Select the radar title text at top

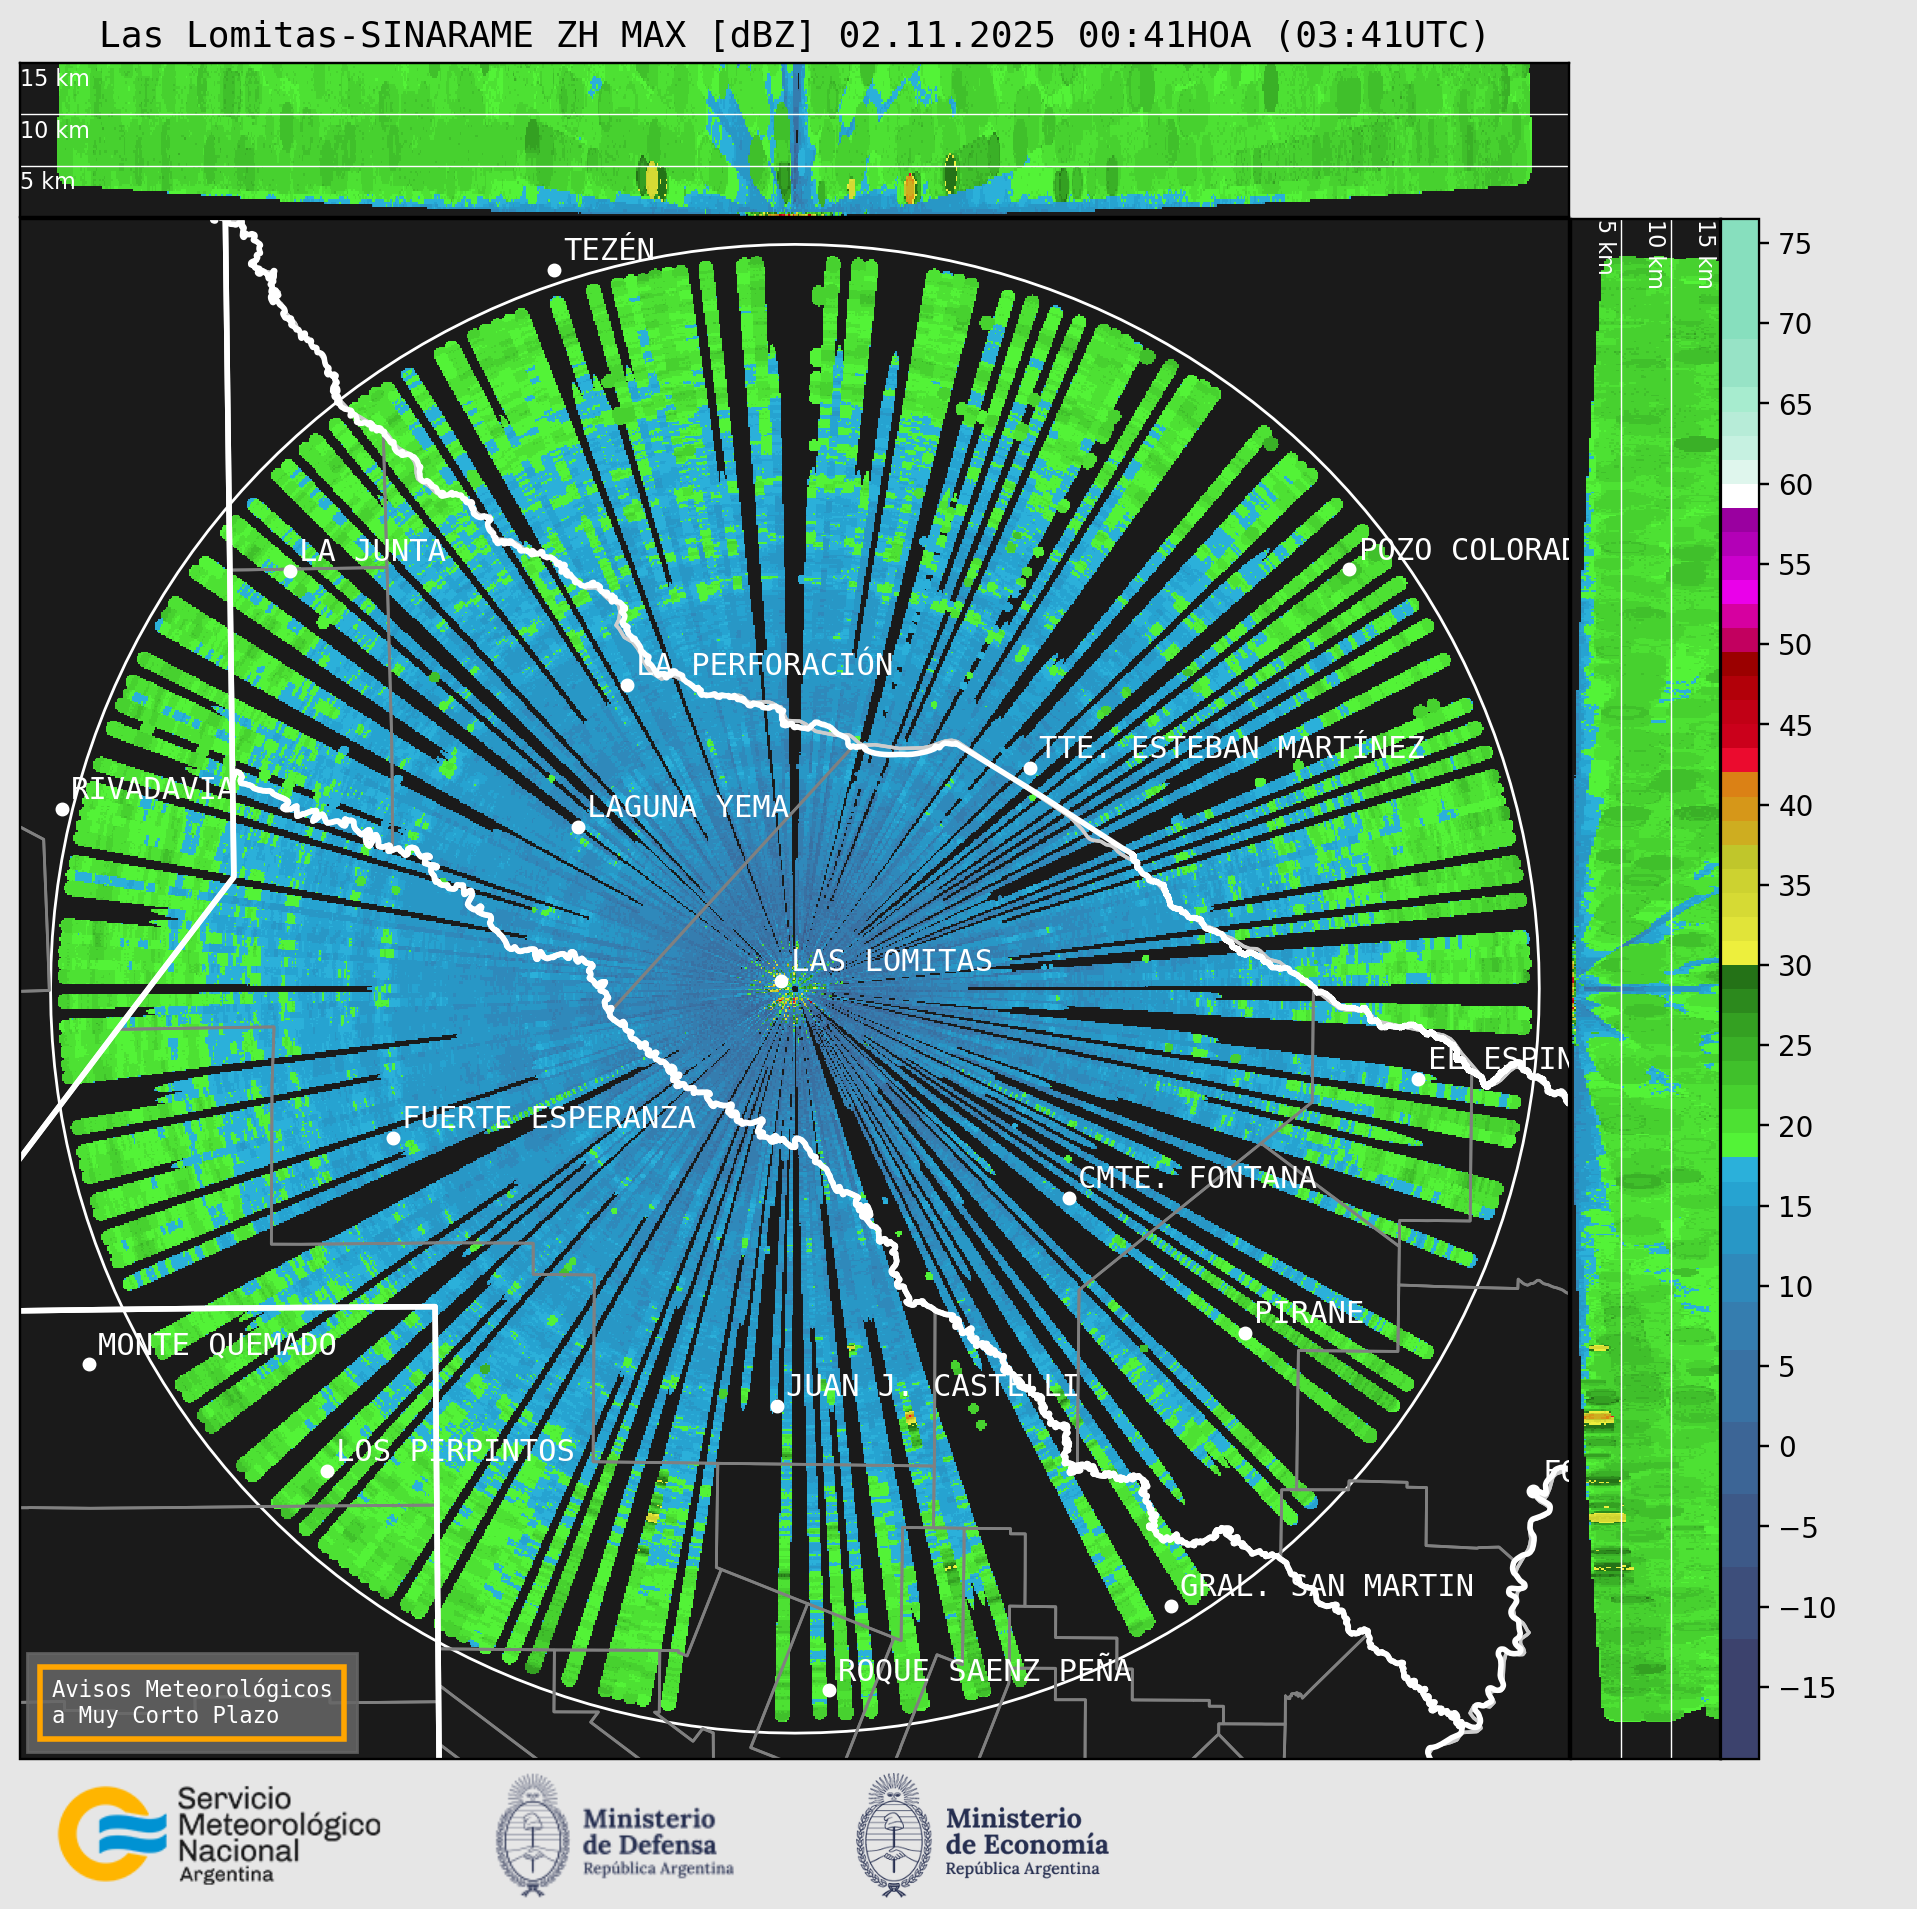794,36
